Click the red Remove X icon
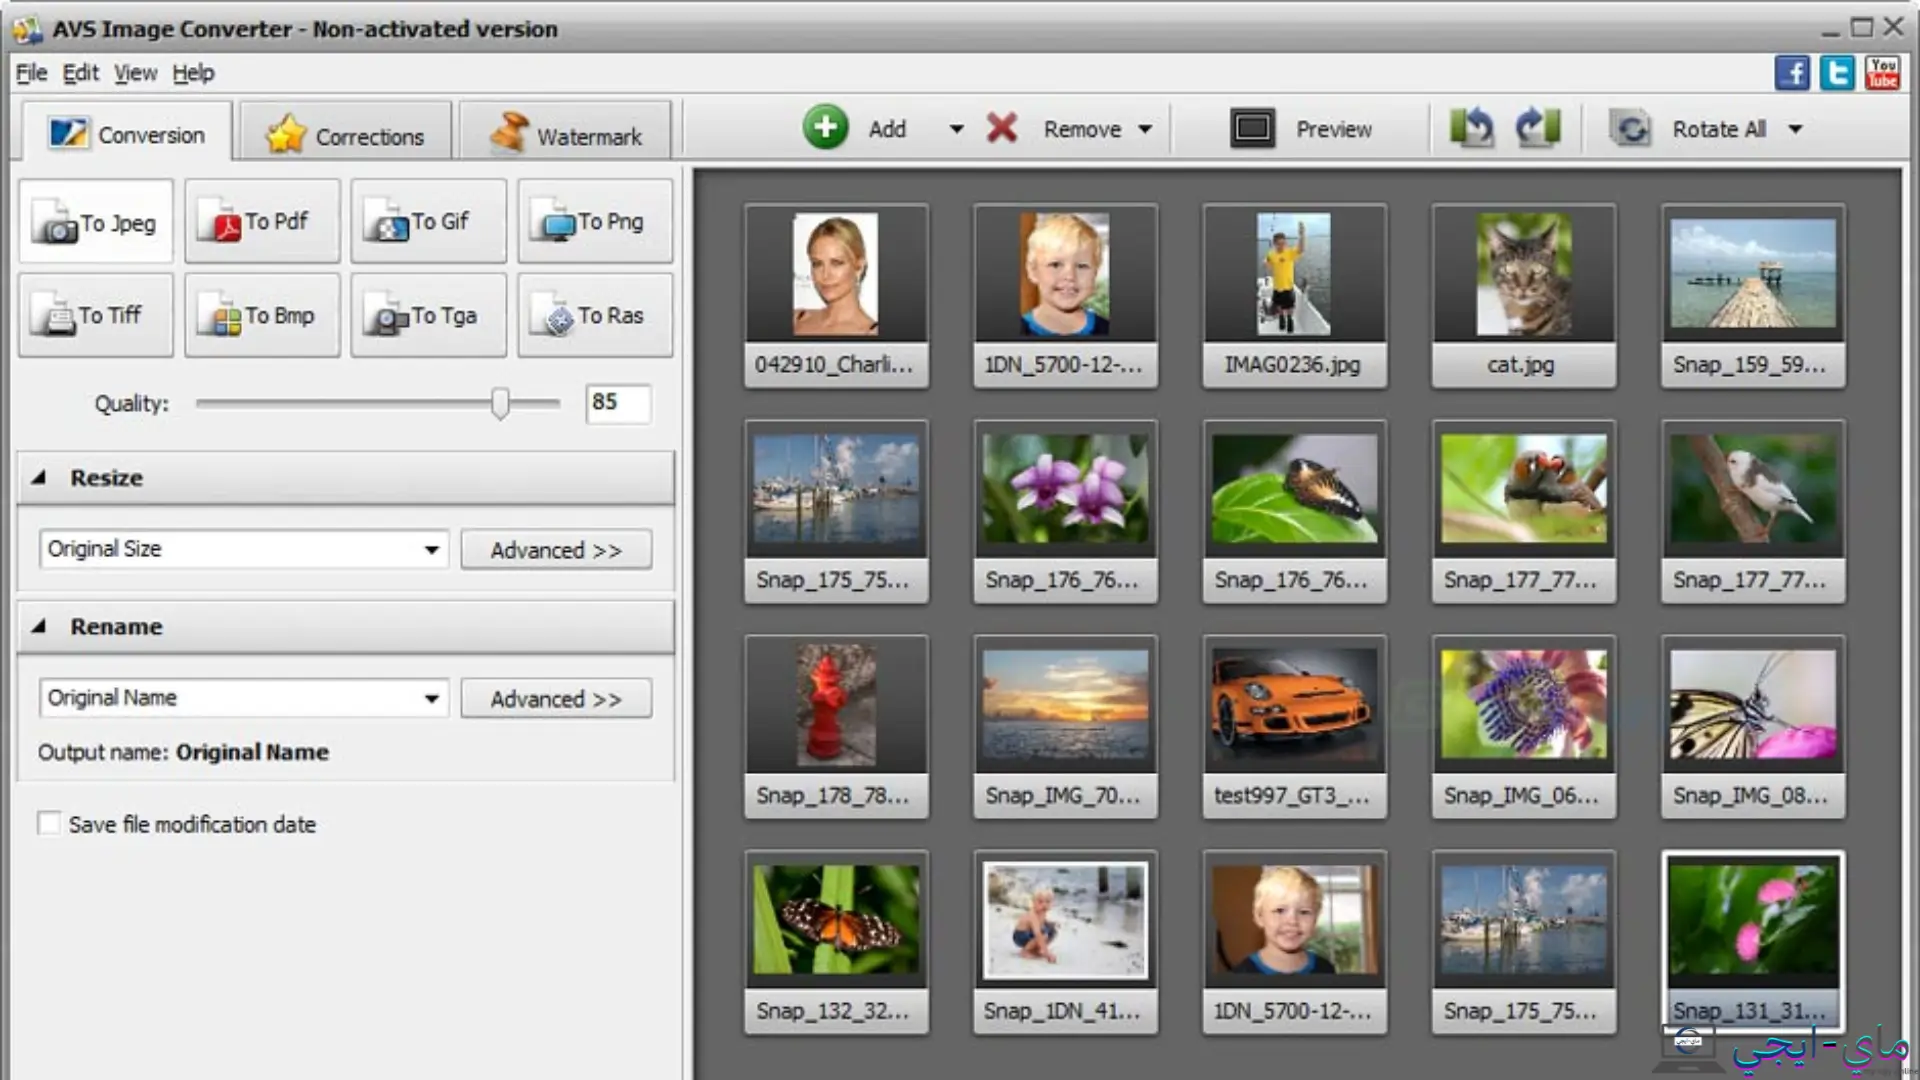Image resolution: width=1920 pixels, height=1080 pixels. point(1001,128)
